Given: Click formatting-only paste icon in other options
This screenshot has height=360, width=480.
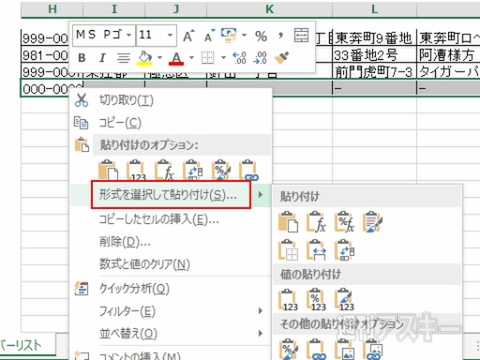Looking at the screenshot, I should (288, 349).
